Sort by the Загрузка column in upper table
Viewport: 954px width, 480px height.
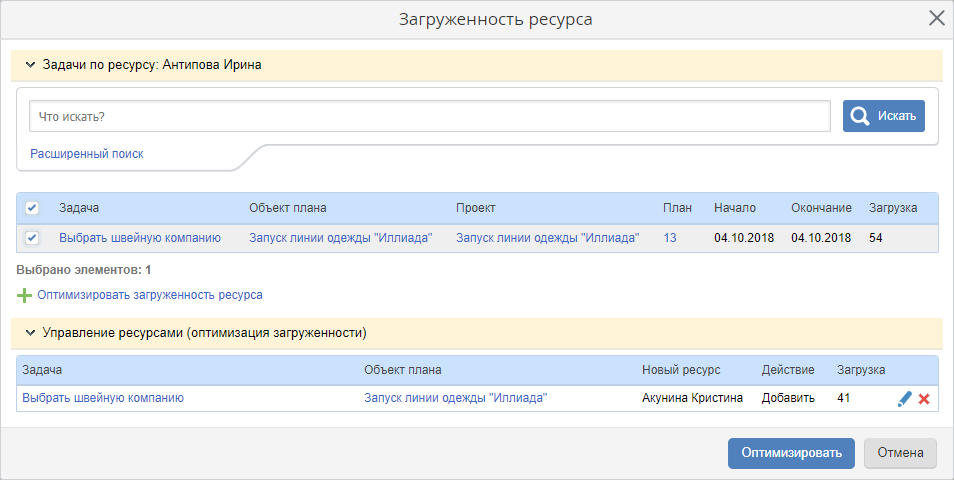pyautogui.click(x=892, y=208)
